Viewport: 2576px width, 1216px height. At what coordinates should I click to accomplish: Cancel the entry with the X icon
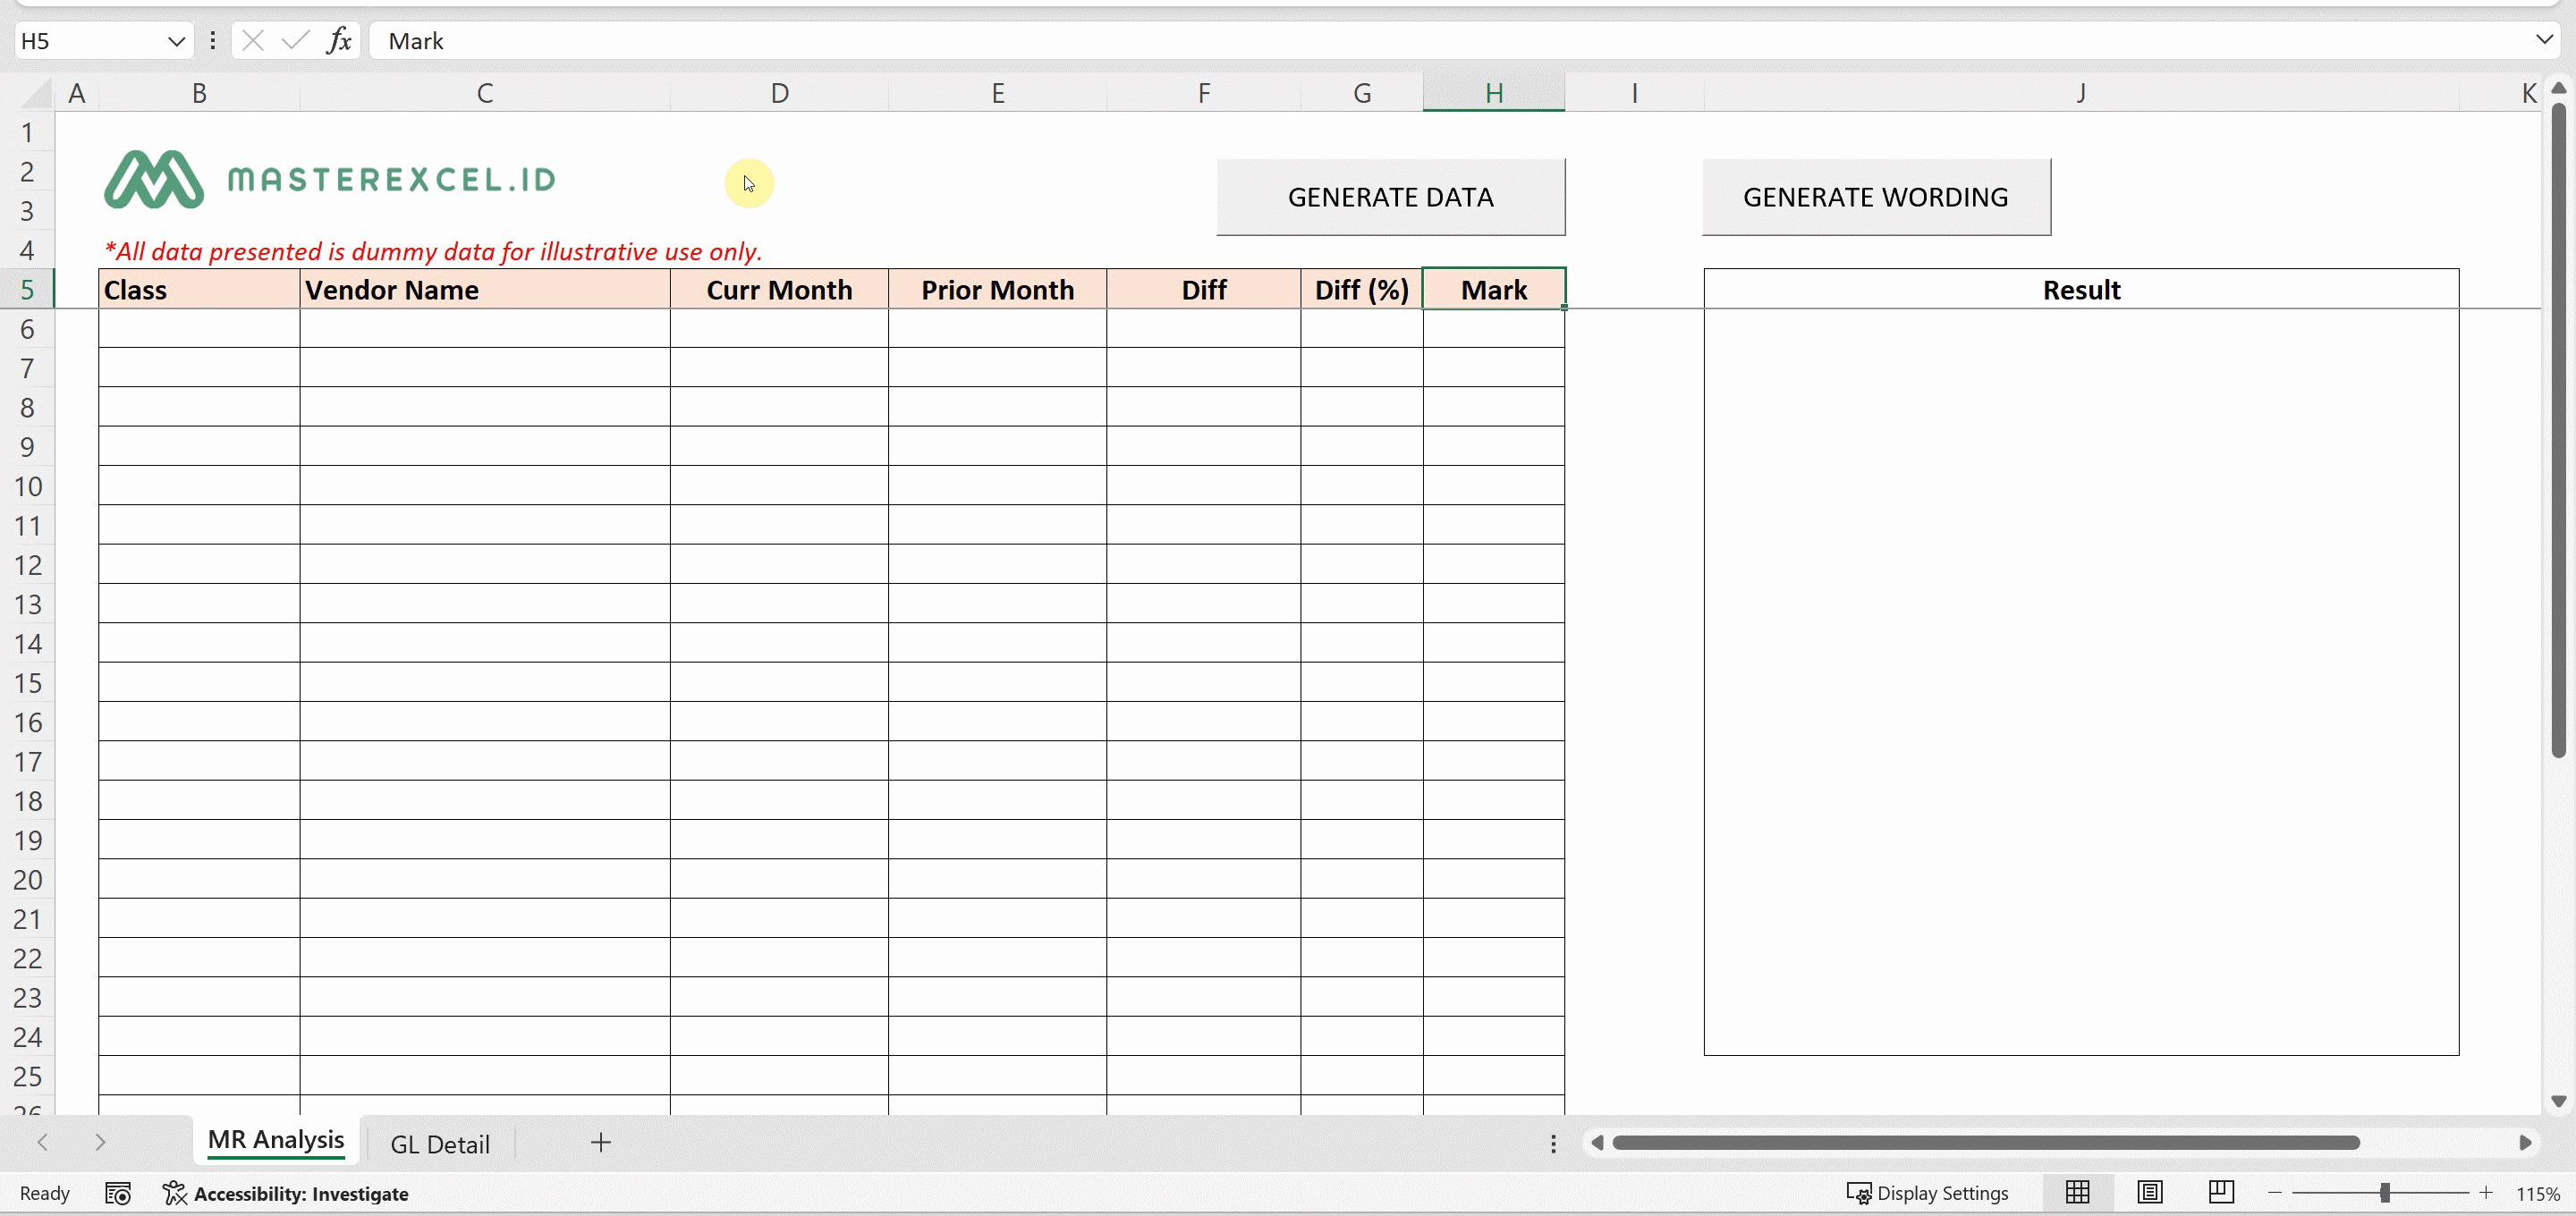point(252,40)
